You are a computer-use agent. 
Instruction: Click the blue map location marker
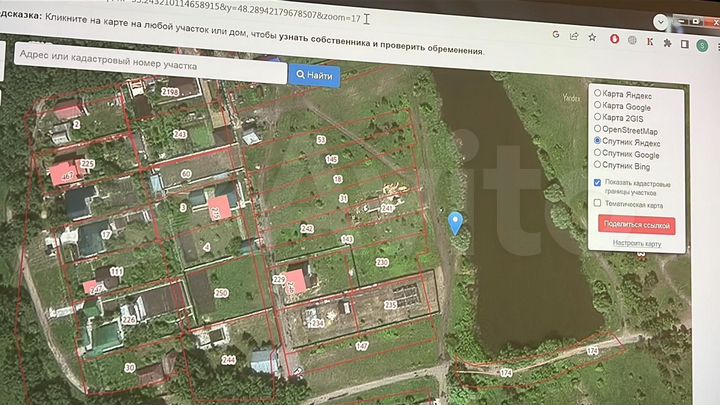click(x=456, y=222)
